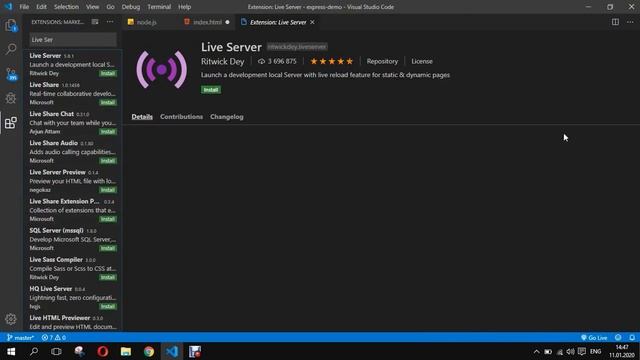640x360 pixels.
Task: Click the master branch status bar item
Action: 20,338
